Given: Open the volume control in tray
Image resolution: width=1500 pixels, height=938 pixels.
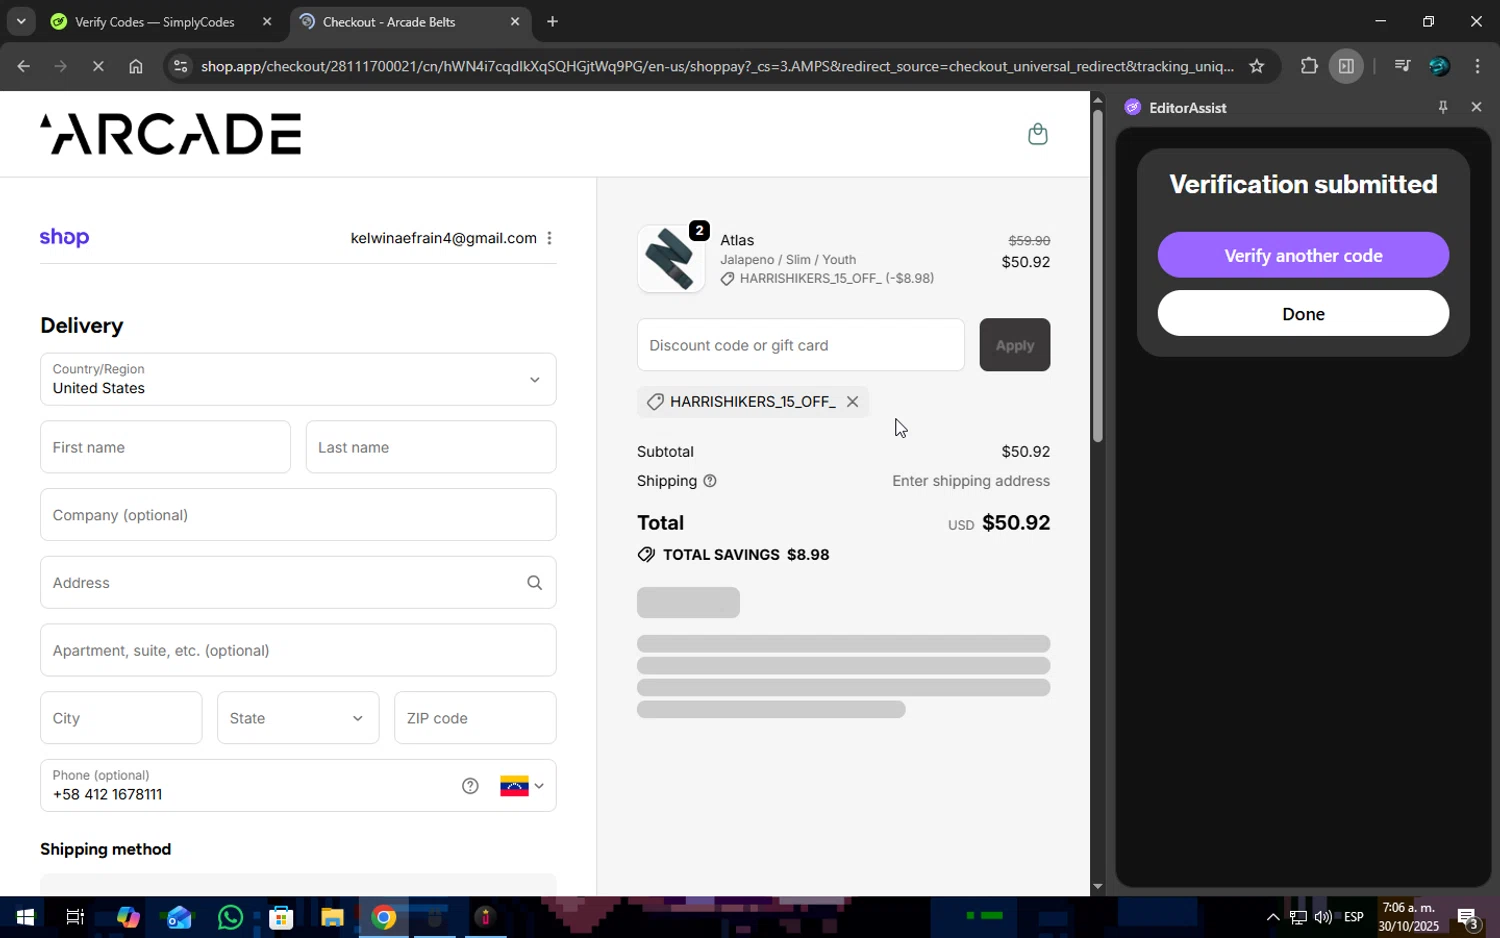Looking at the screenshot, I should coord(1323,917).
